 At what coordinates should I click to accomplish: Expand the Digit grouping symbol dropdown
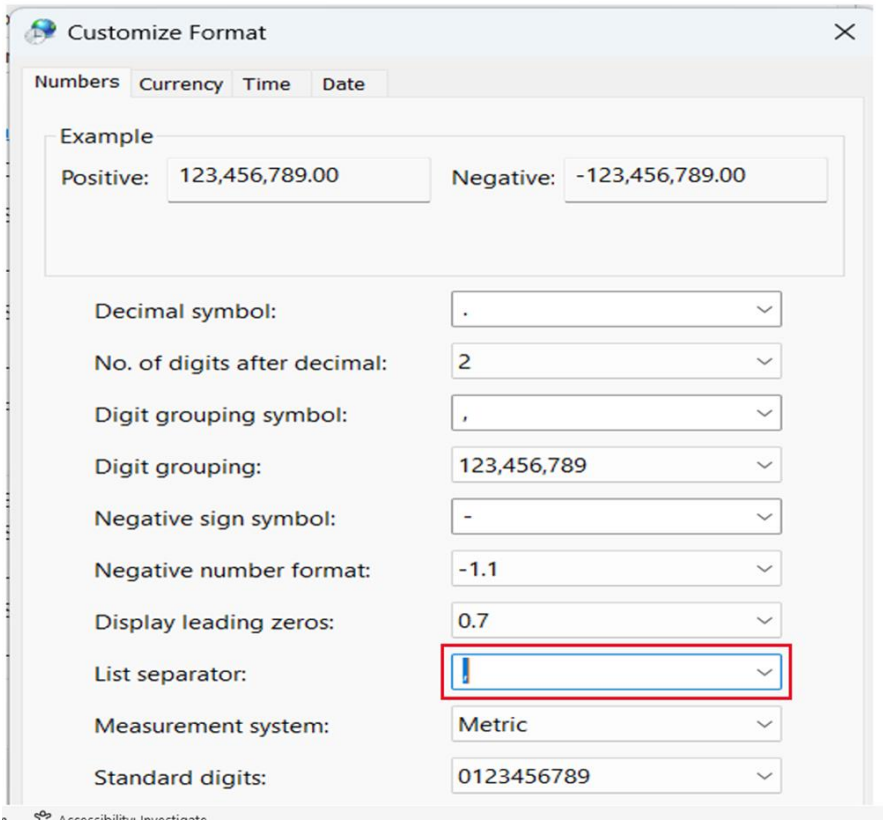[765, 413]
